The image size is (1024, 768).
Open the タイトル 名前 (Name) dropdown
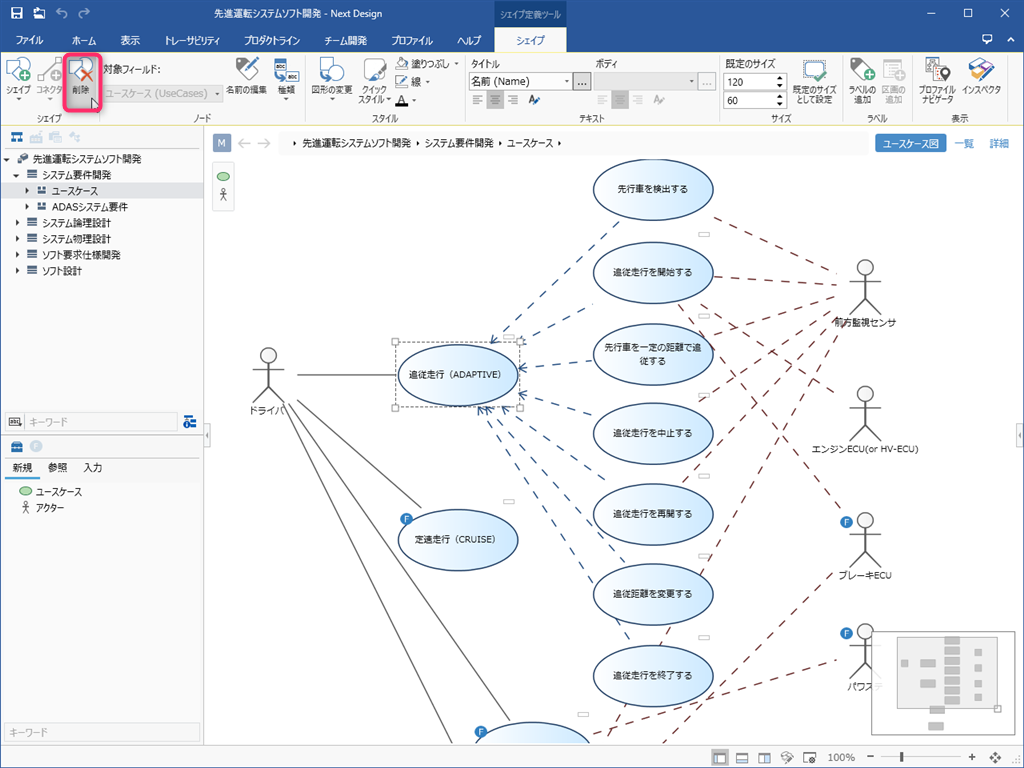(x=567, y=82)
